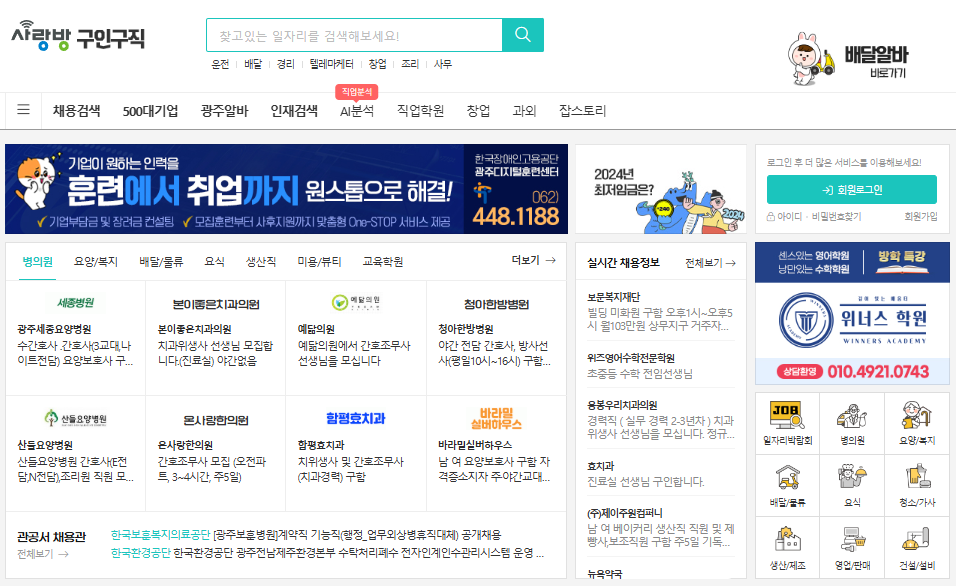Screen dimensions: 956x586
Task: Focus the job search input field
Action: (x=354, y=35)
